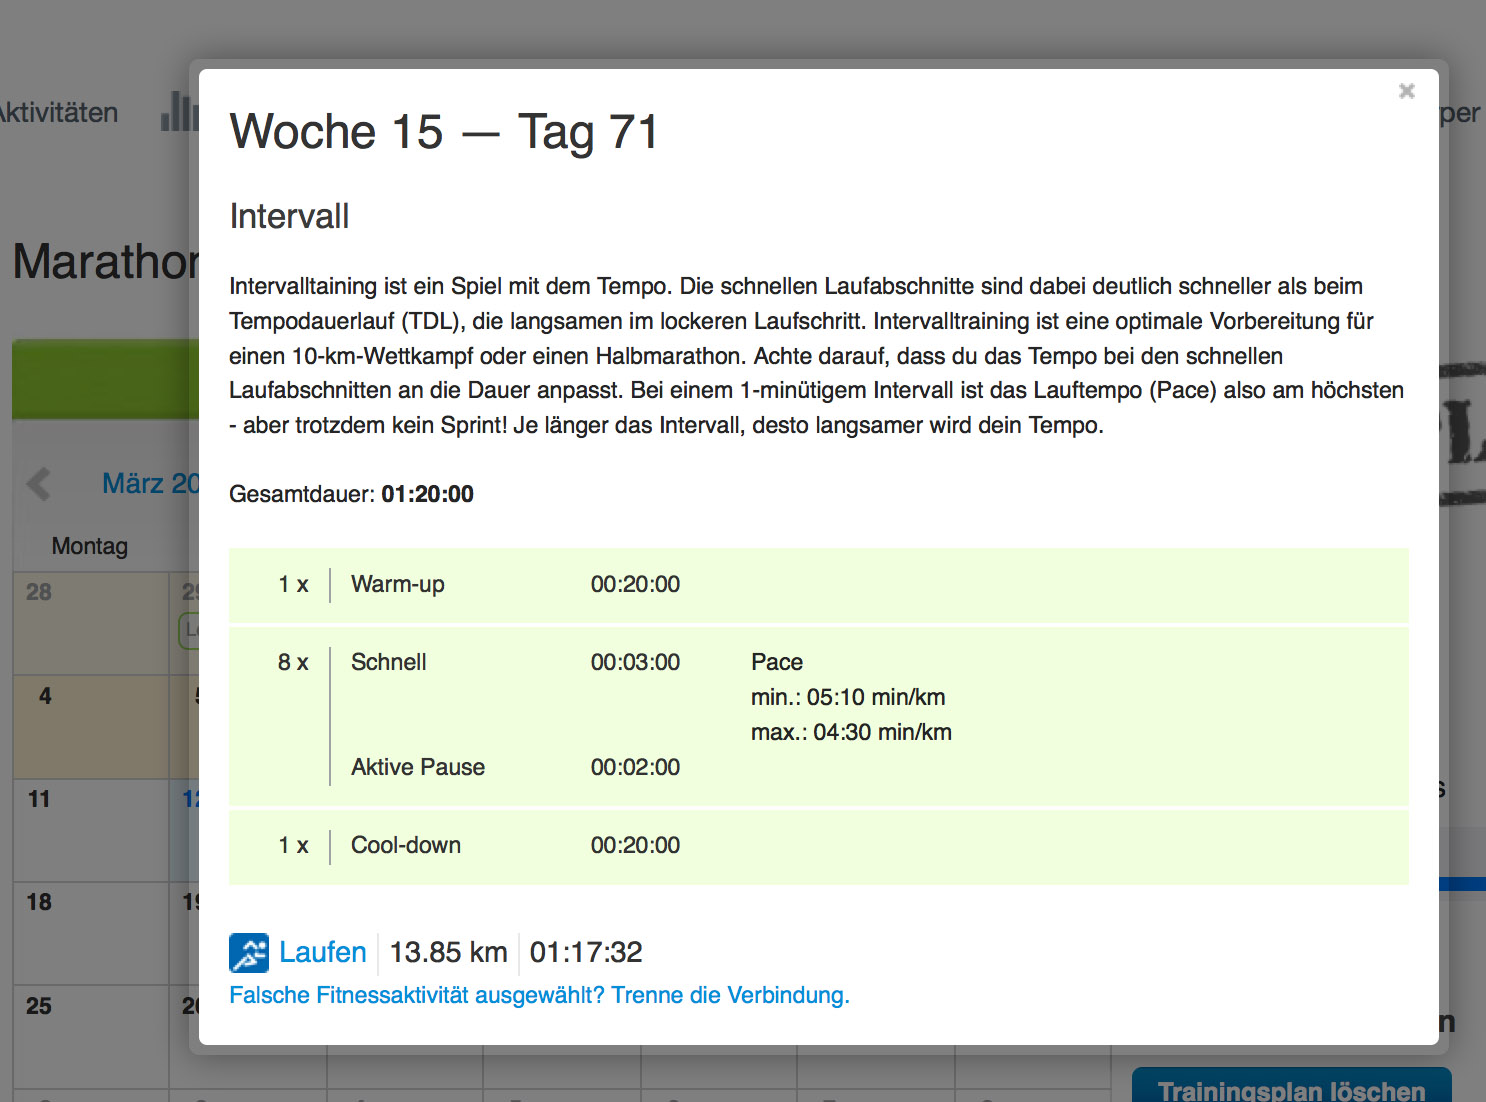The image size is (1486, 1102).
Task: Click the Aktive Pause step
Action: pyautogui.click(x=417, y=767)
